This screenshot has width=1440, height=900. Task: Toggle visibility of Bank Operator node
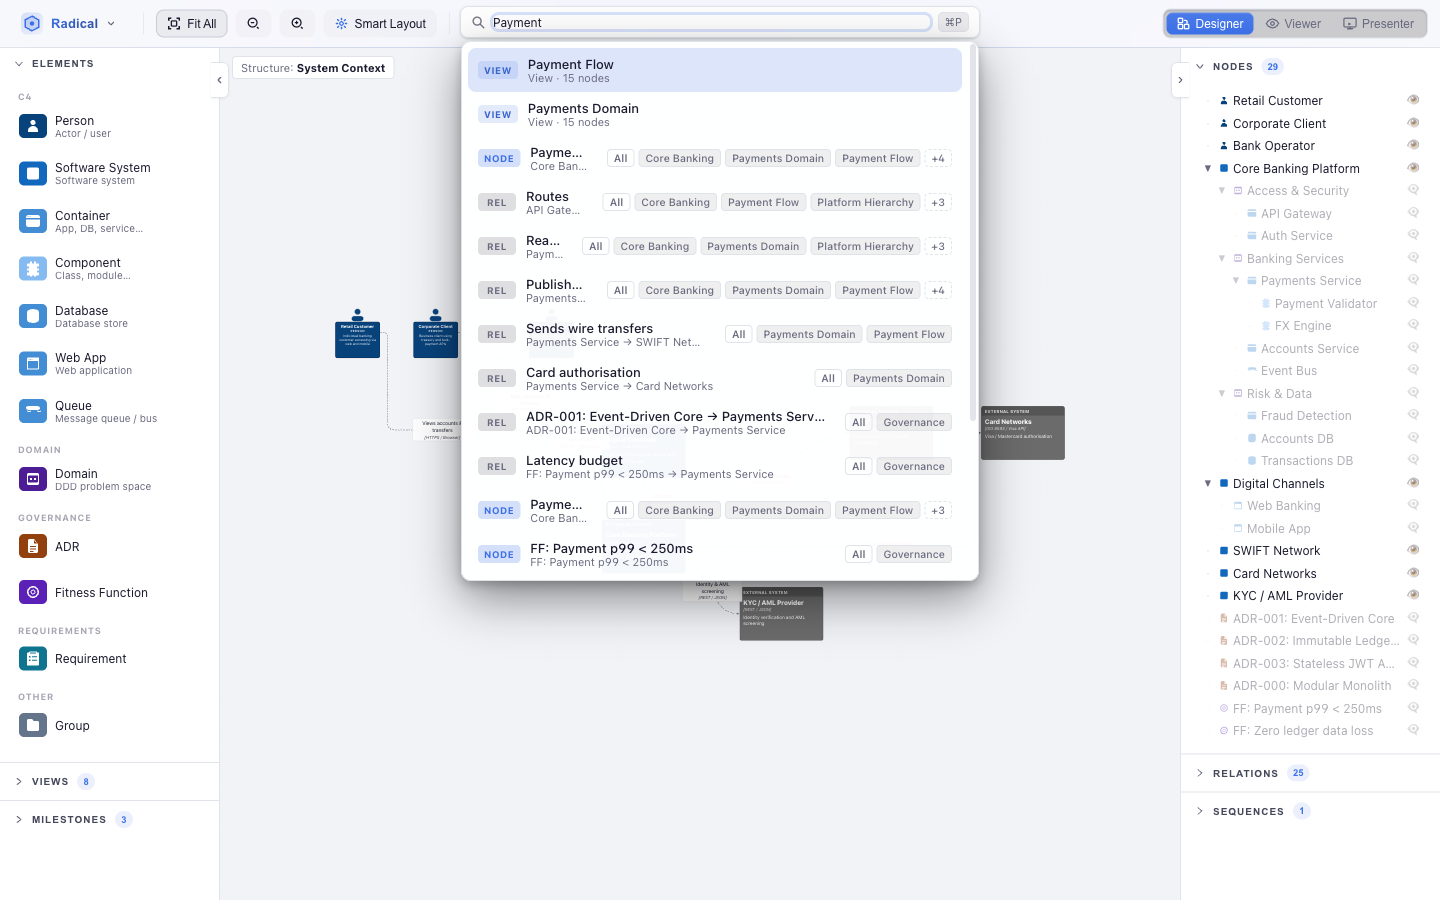click(1413, 145)
